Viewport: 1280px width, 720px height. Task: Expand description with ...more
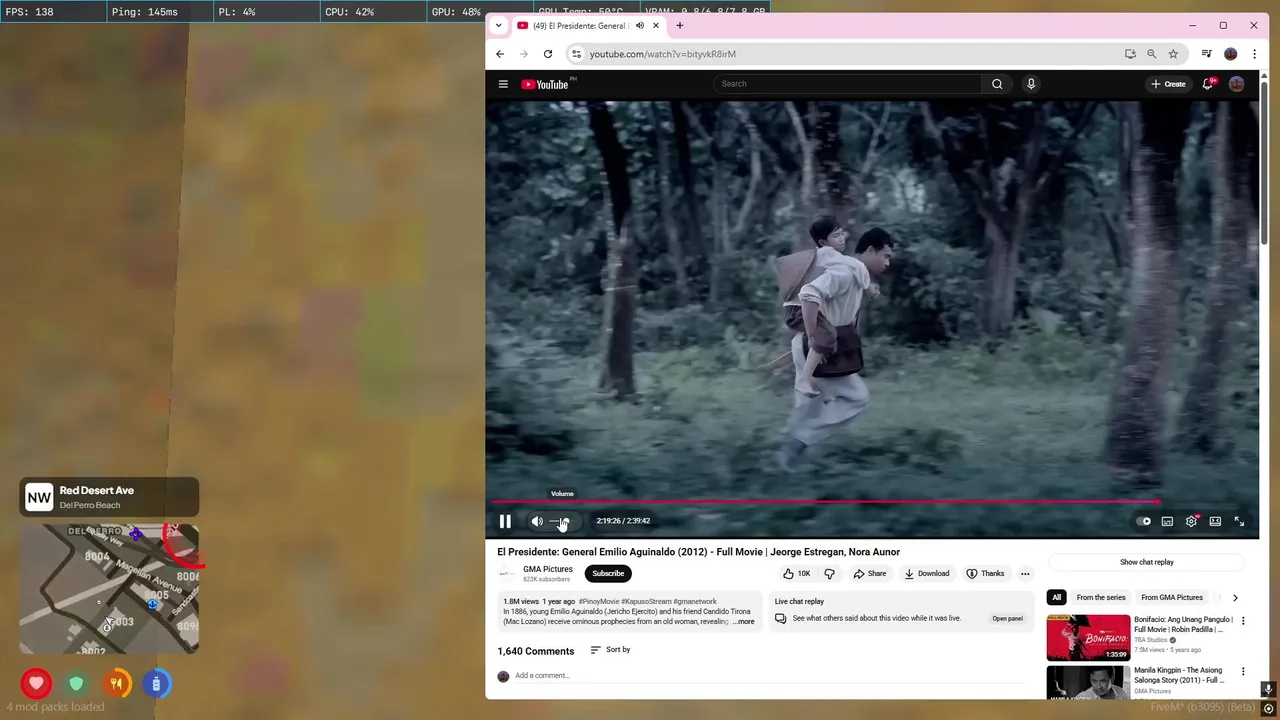click(x=743, y=622)
